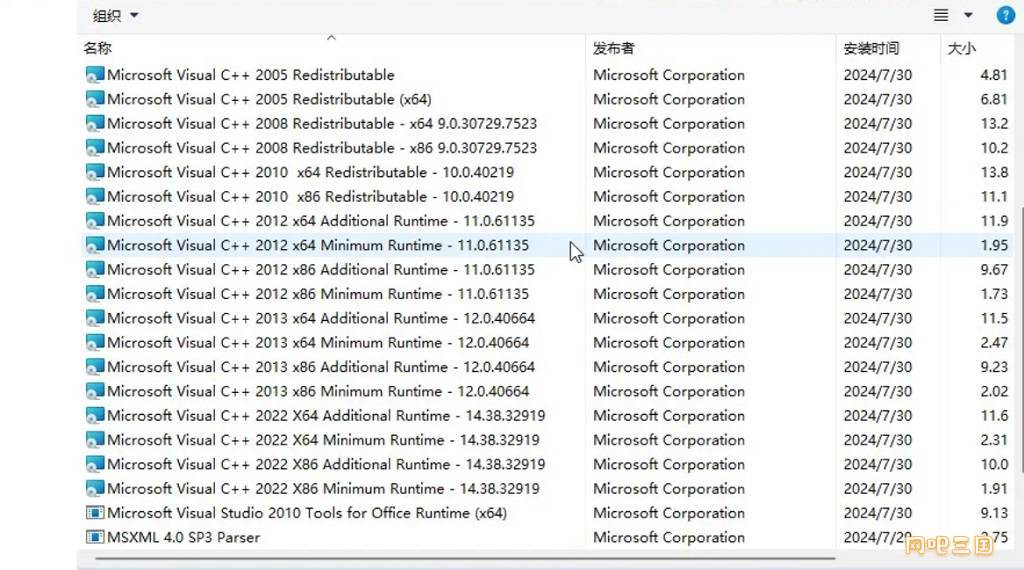Open the blue help question mark icon
The image size is (1024, 570).
click(1006, 15)
